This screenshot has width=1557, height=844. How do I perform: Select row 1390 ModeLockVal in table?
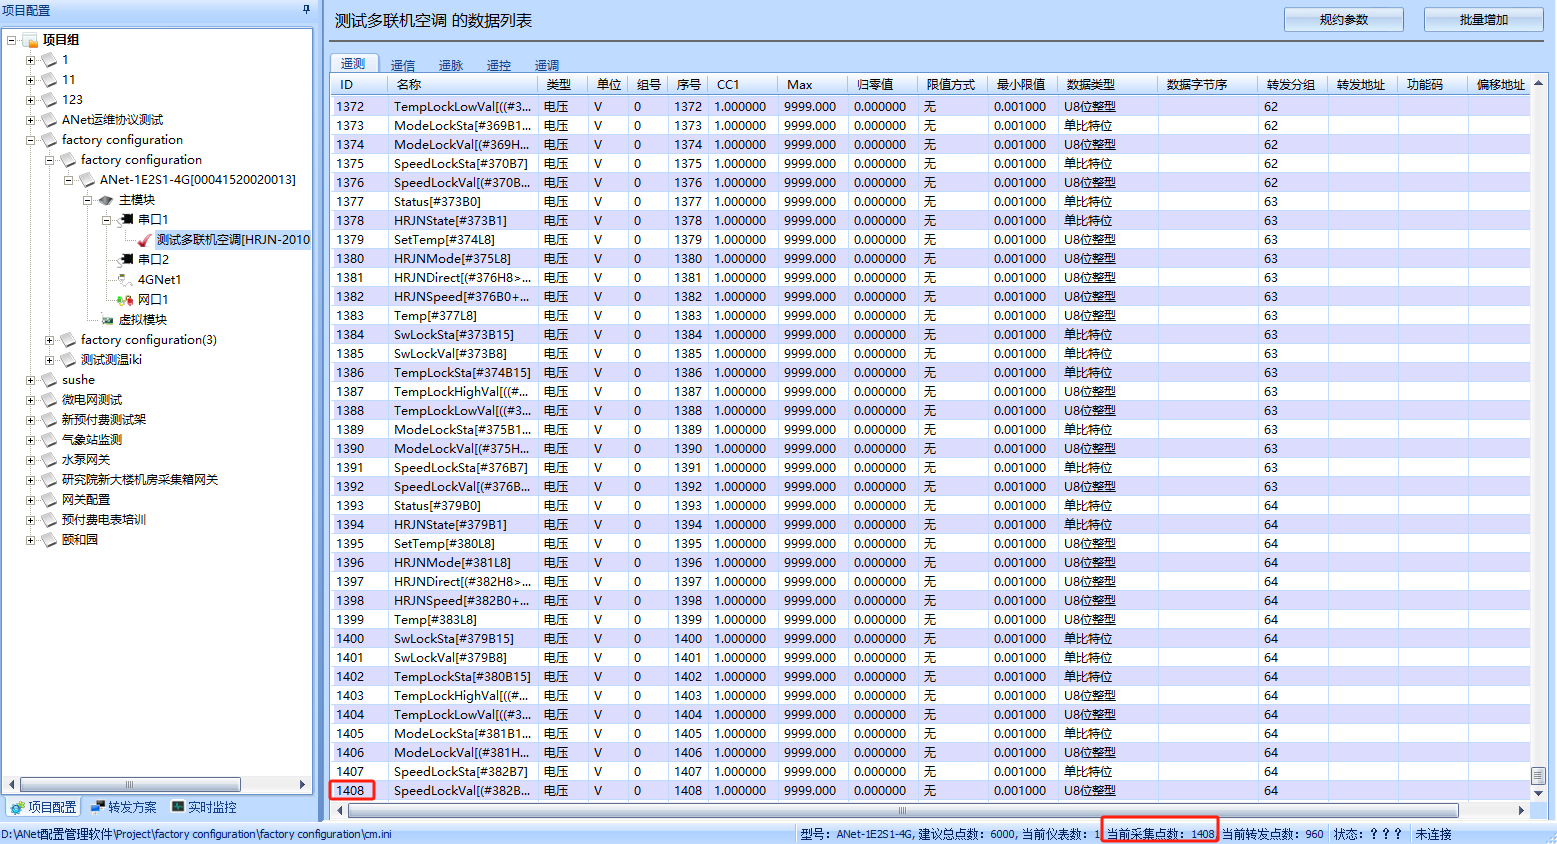(460, 449)
